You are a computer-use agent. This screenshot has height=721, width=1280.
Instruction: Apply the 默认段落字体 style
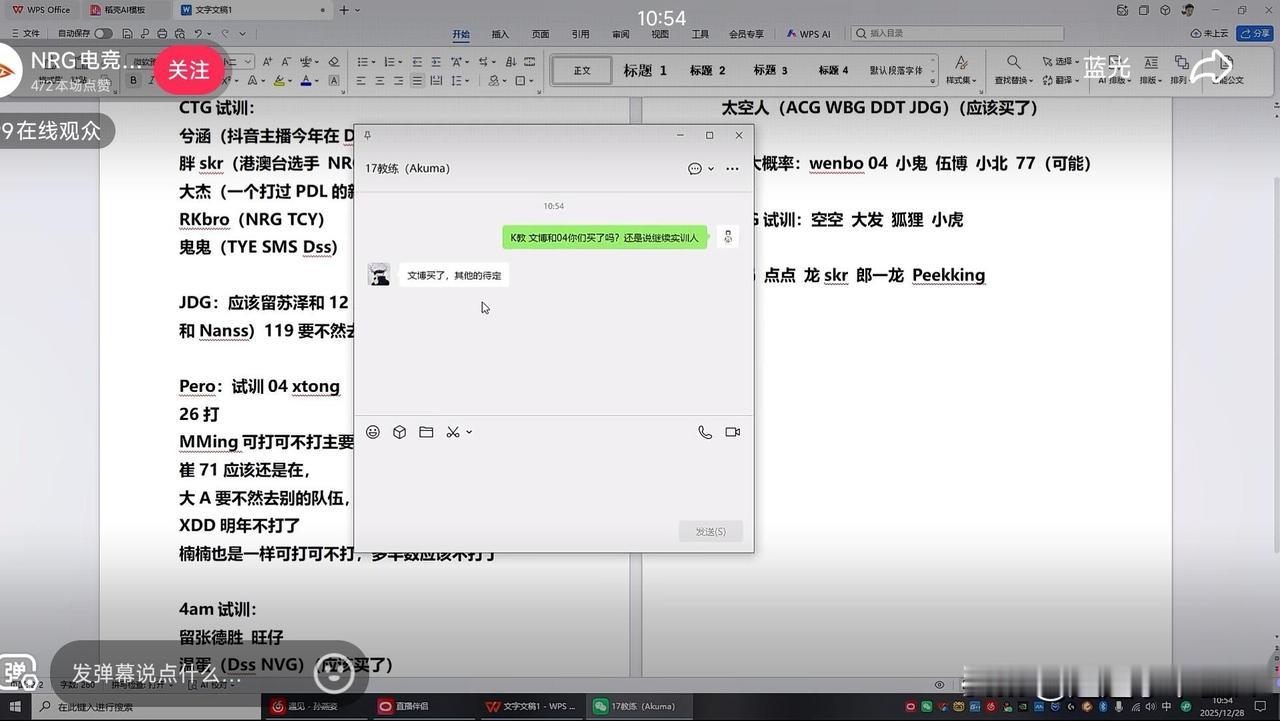pos(896,71)
